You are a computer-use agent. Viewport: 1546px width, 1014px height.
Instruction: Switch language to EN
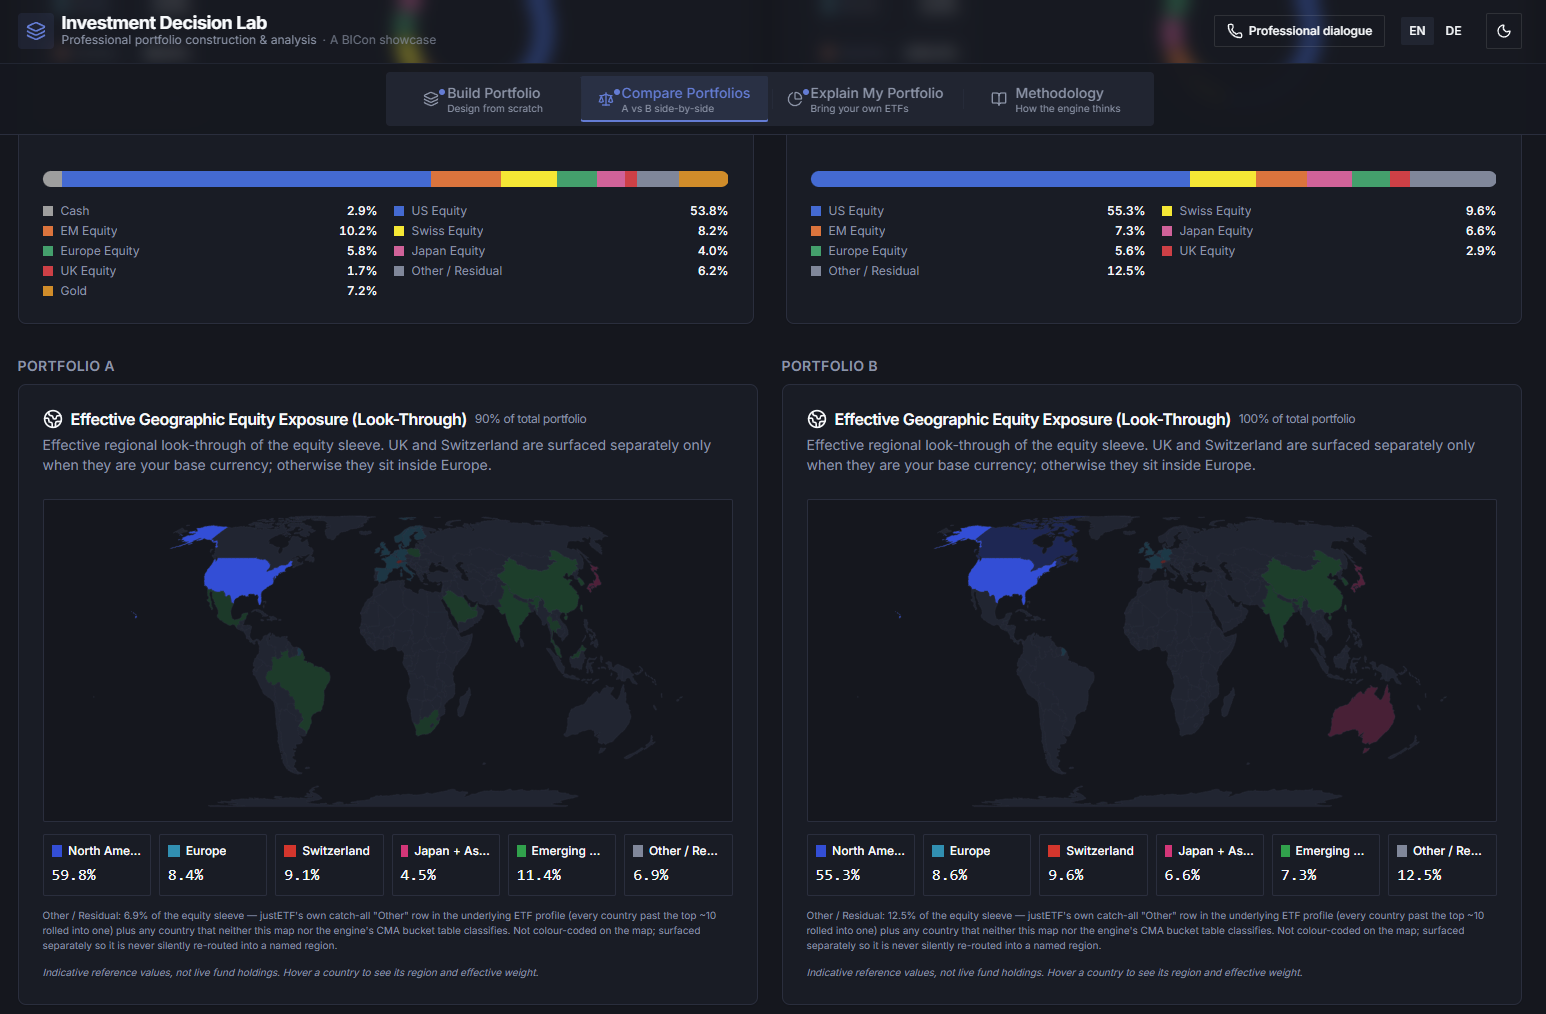[x=1417, y=31]
